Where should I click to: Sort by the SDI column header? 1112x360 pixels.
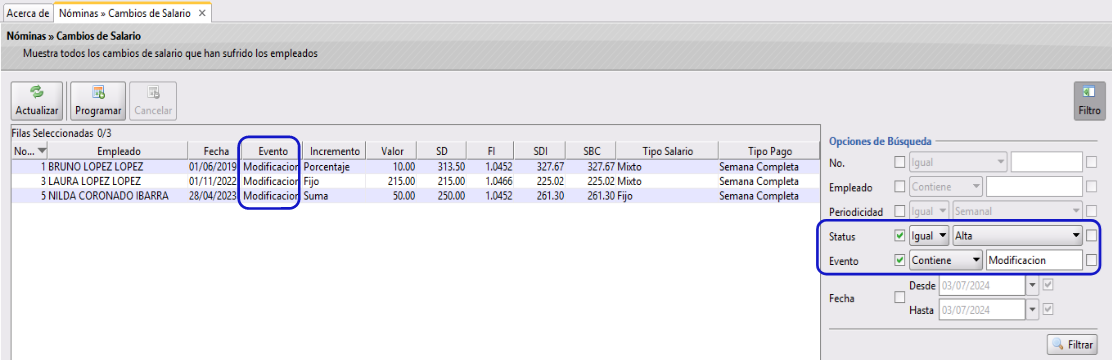pos(540,151)
